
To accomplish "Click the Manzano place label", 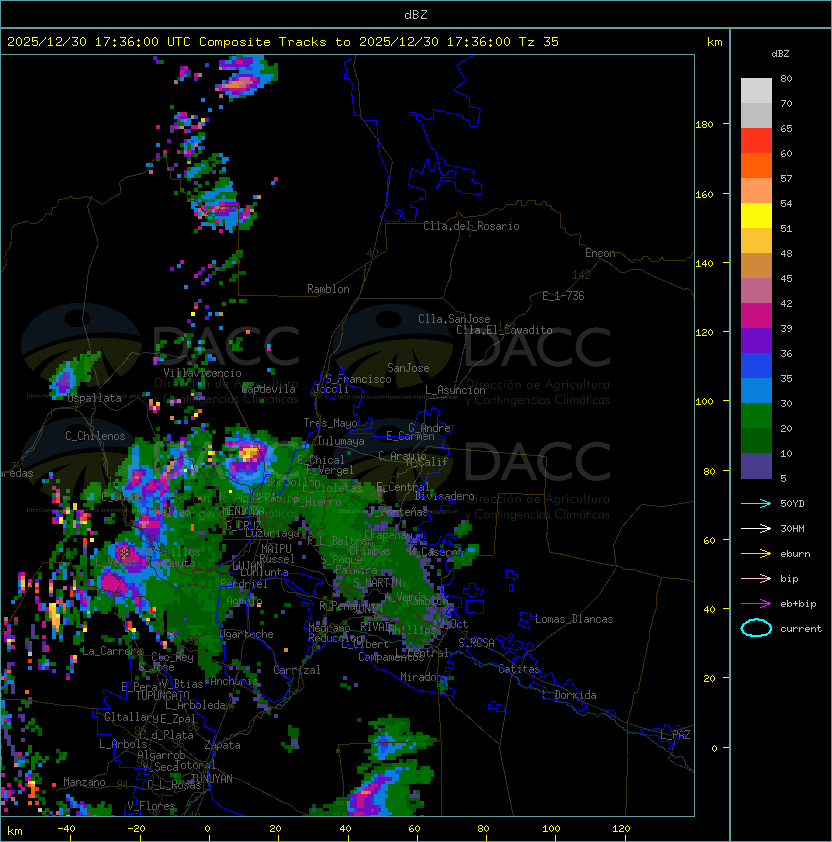I will coord(84,782).
